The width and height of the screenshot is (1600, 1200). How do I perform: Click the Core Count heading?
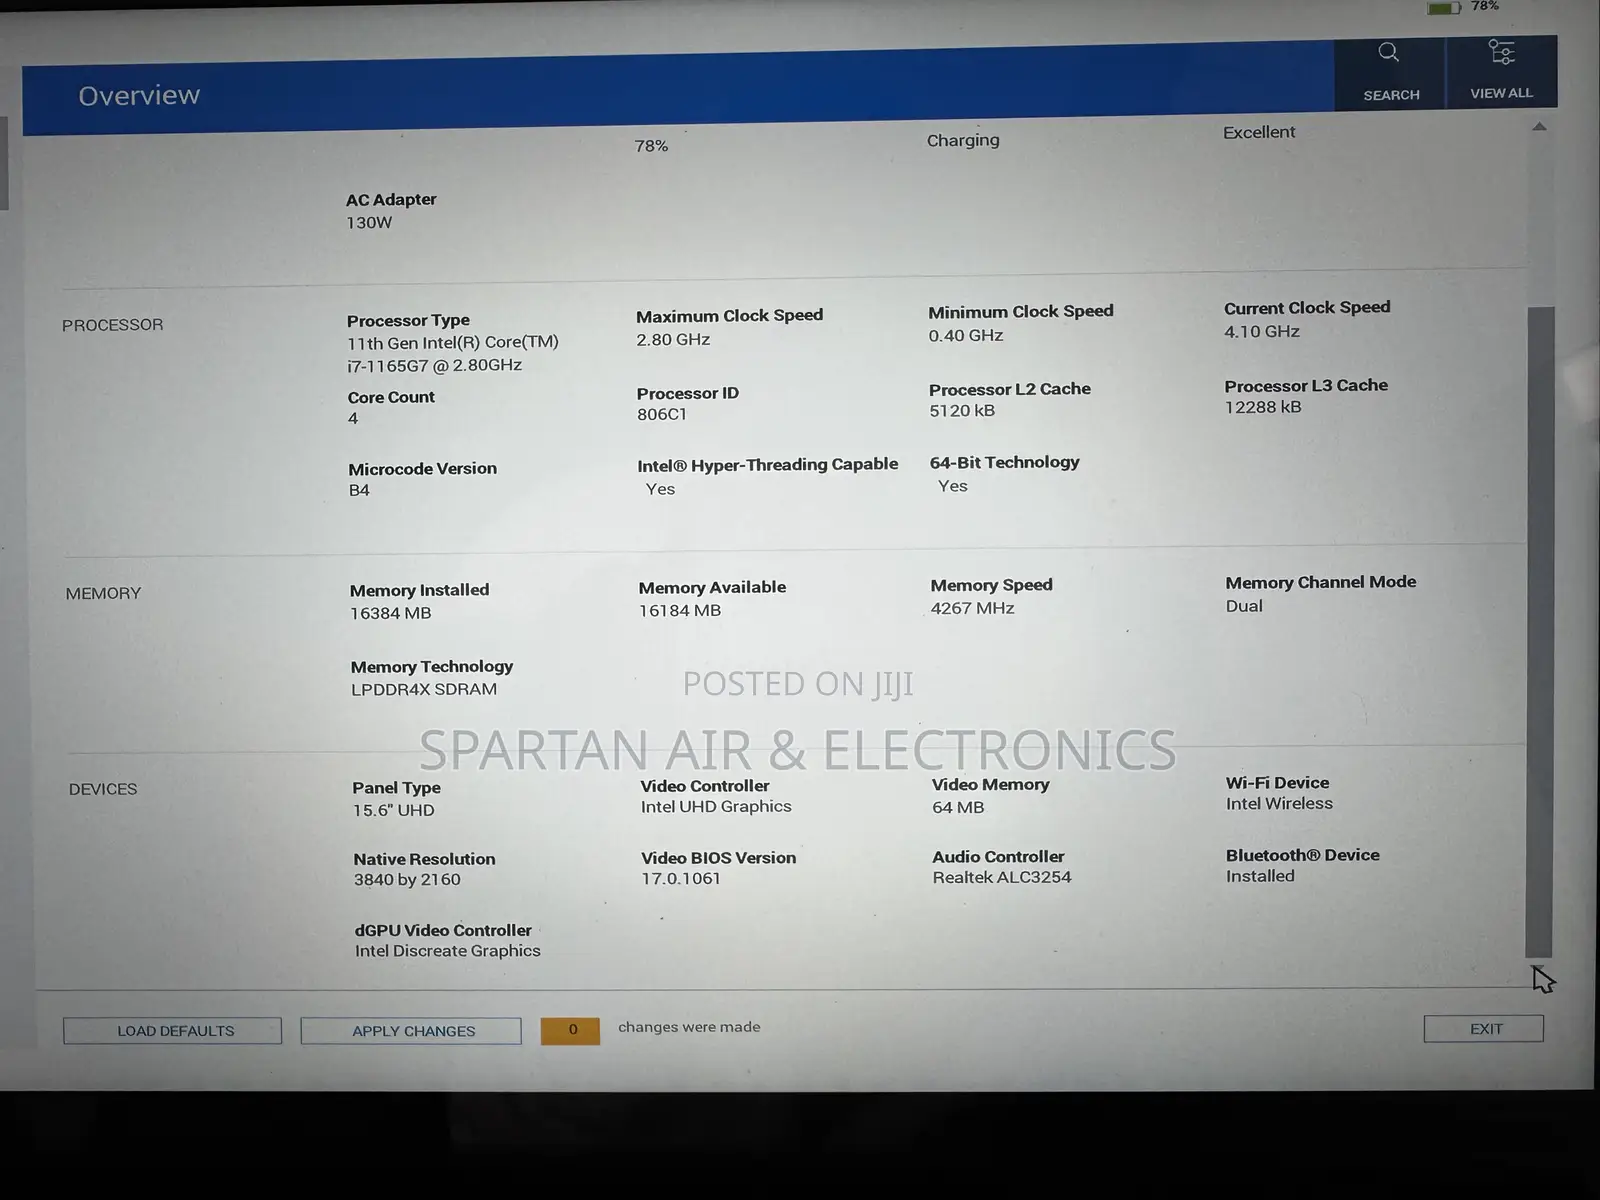click(x=391, y=397)
